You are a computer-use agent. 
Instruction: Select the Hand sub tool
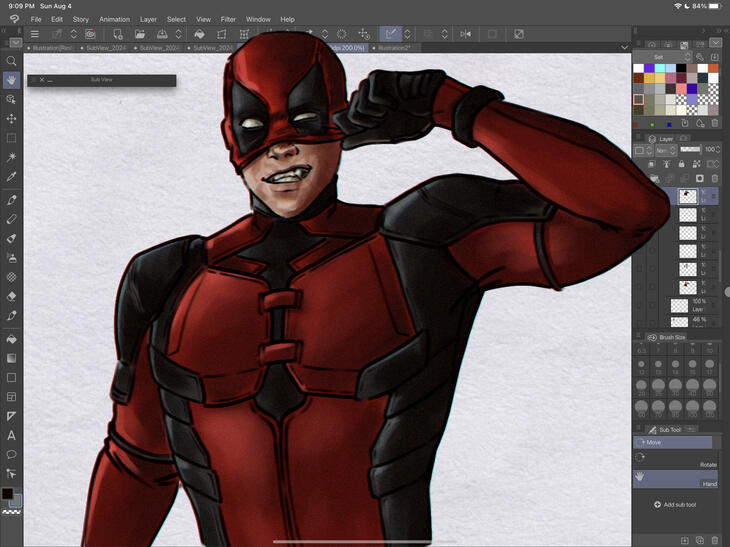tap(675, 479)
